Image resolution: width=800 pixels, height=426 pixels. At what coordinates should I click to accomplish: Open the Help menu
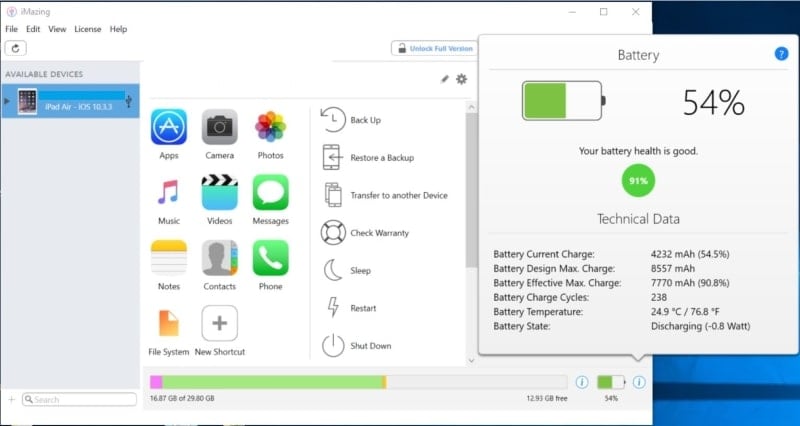pyautogui.click(x=118, y=29)
